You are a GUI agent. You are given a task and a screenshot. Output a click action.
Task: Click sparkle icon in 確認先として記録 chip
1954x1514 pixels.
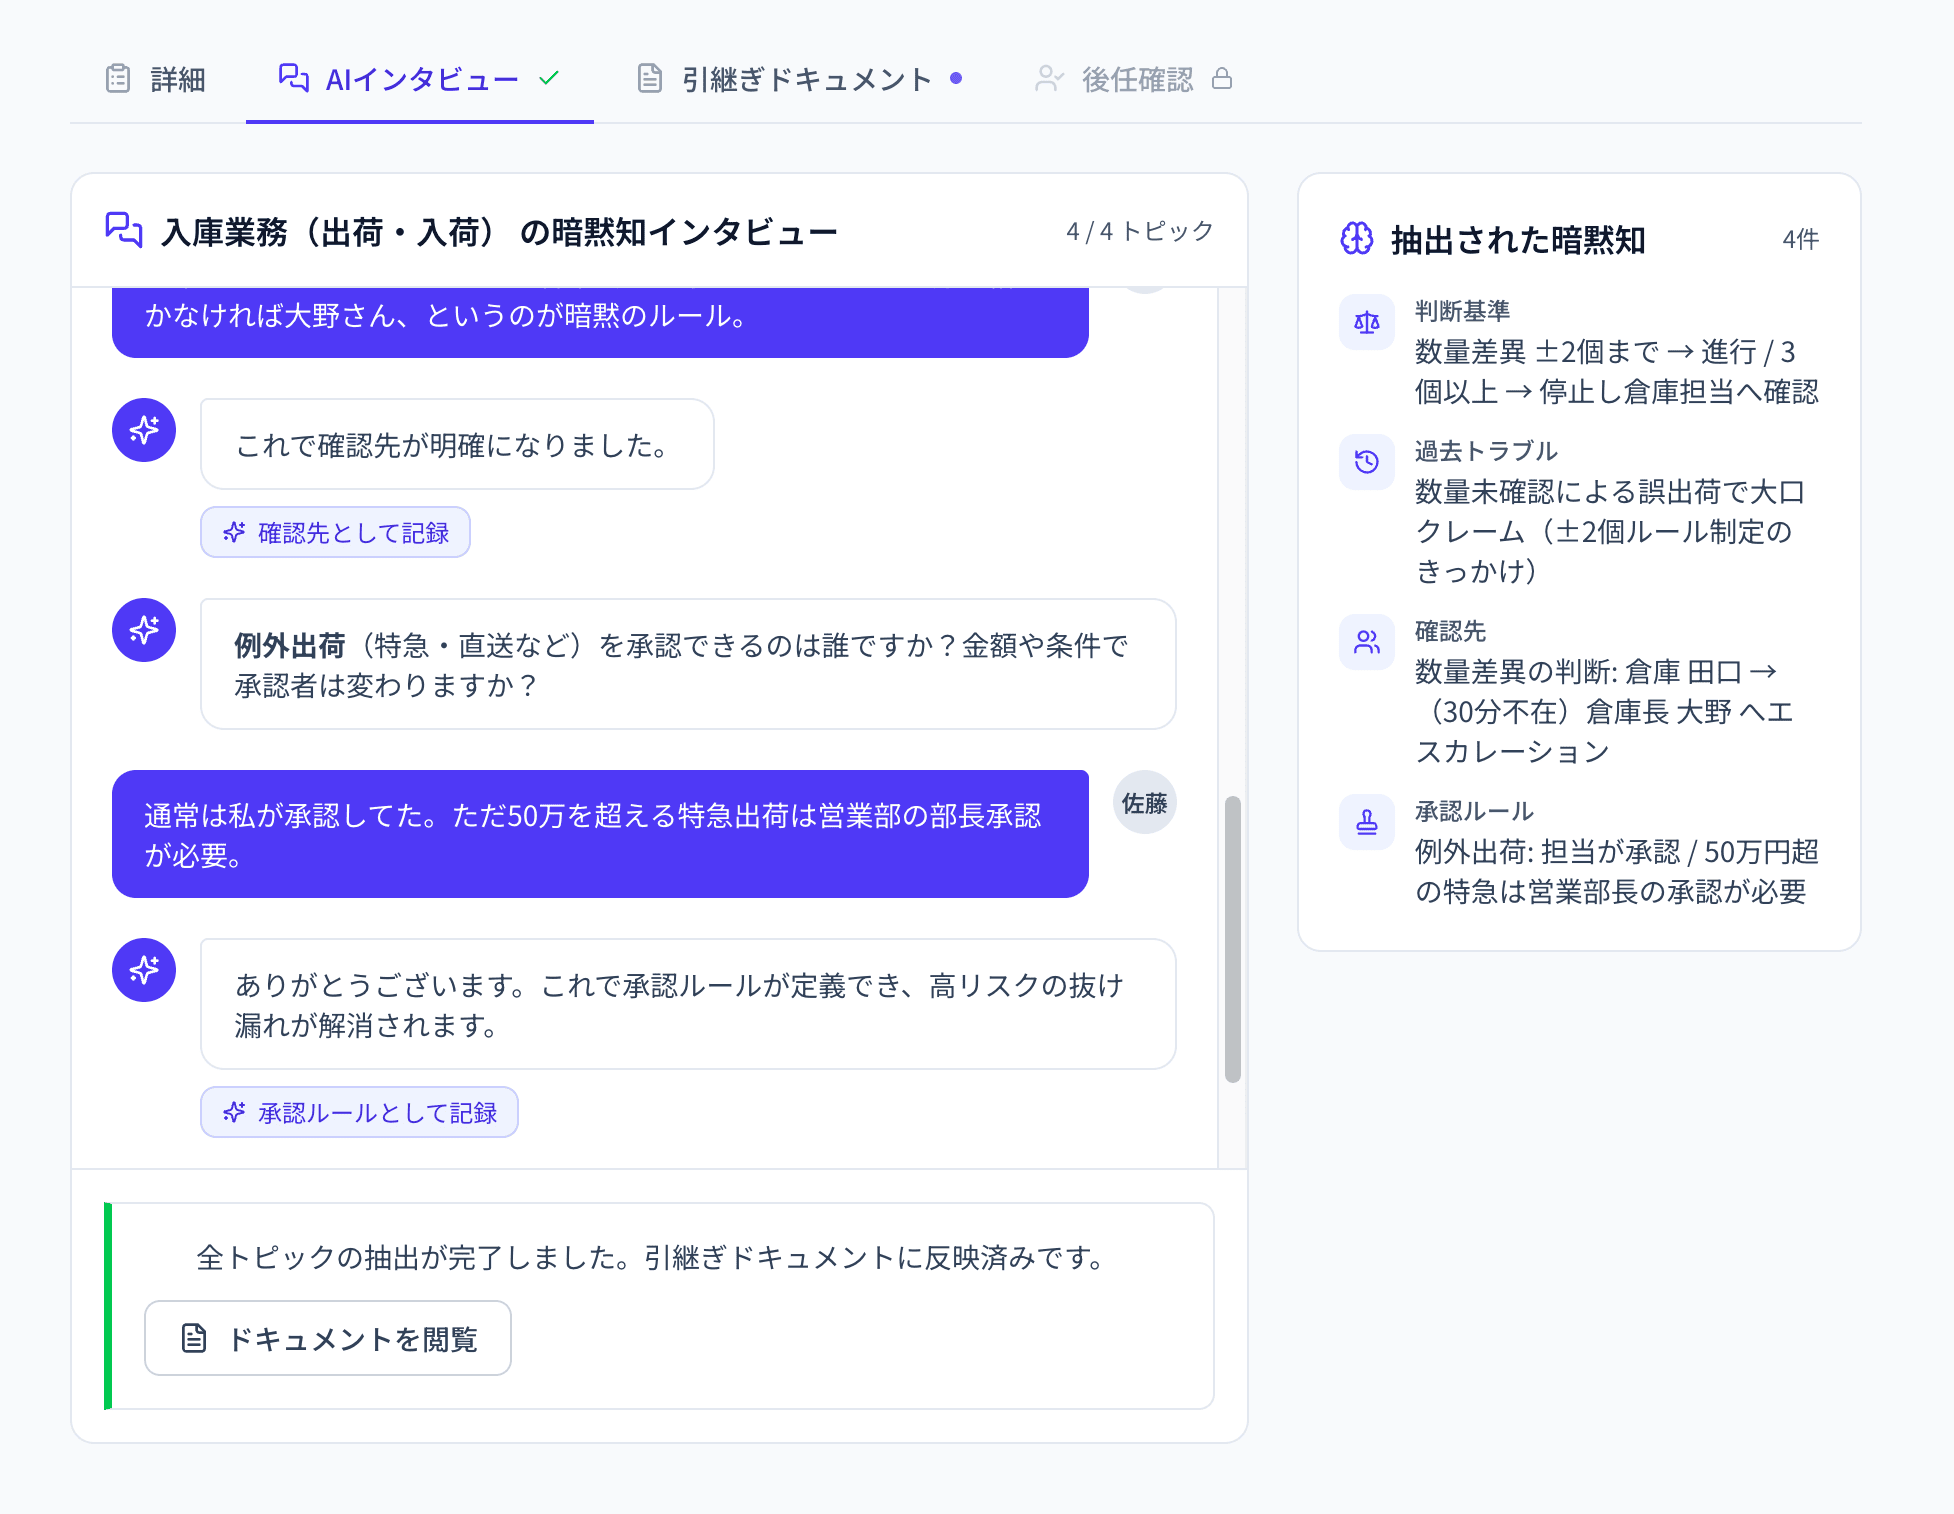click(x=234, y=532)
